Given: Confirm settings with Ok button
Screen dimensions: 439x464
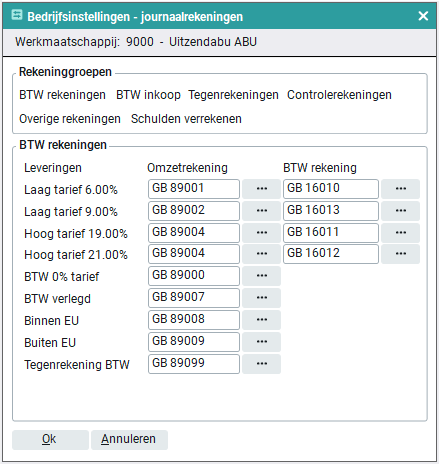Looking at the screenshot, I should coord(50,440).
